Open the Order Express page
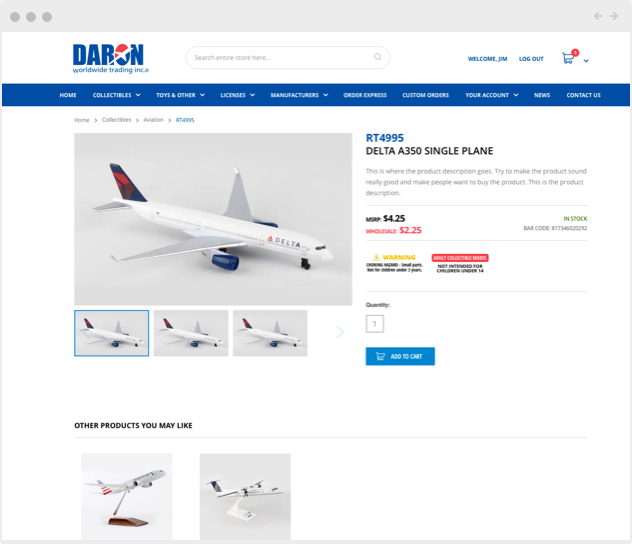 (x=365, y=95)
